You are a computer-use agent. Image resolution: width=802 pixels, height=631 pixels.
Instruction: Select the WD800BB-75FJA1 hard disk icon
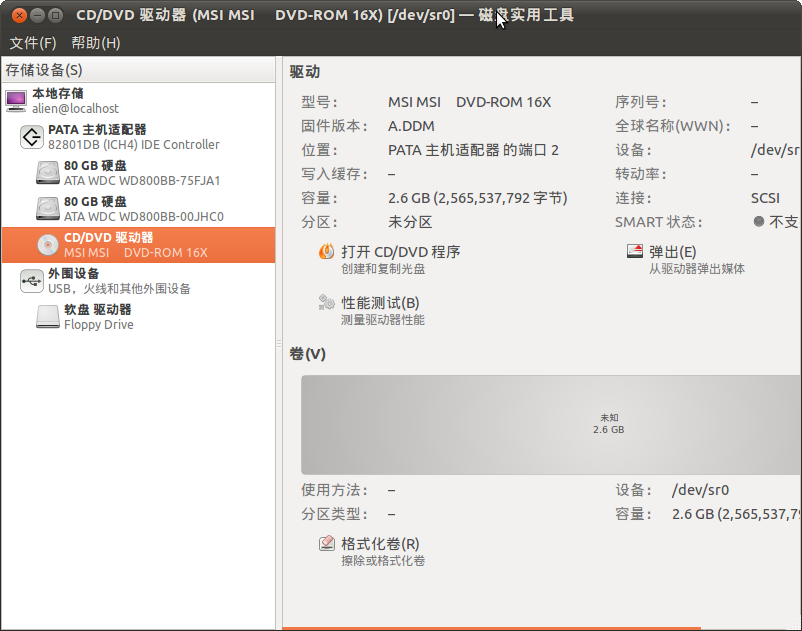(x=48, y=173)
